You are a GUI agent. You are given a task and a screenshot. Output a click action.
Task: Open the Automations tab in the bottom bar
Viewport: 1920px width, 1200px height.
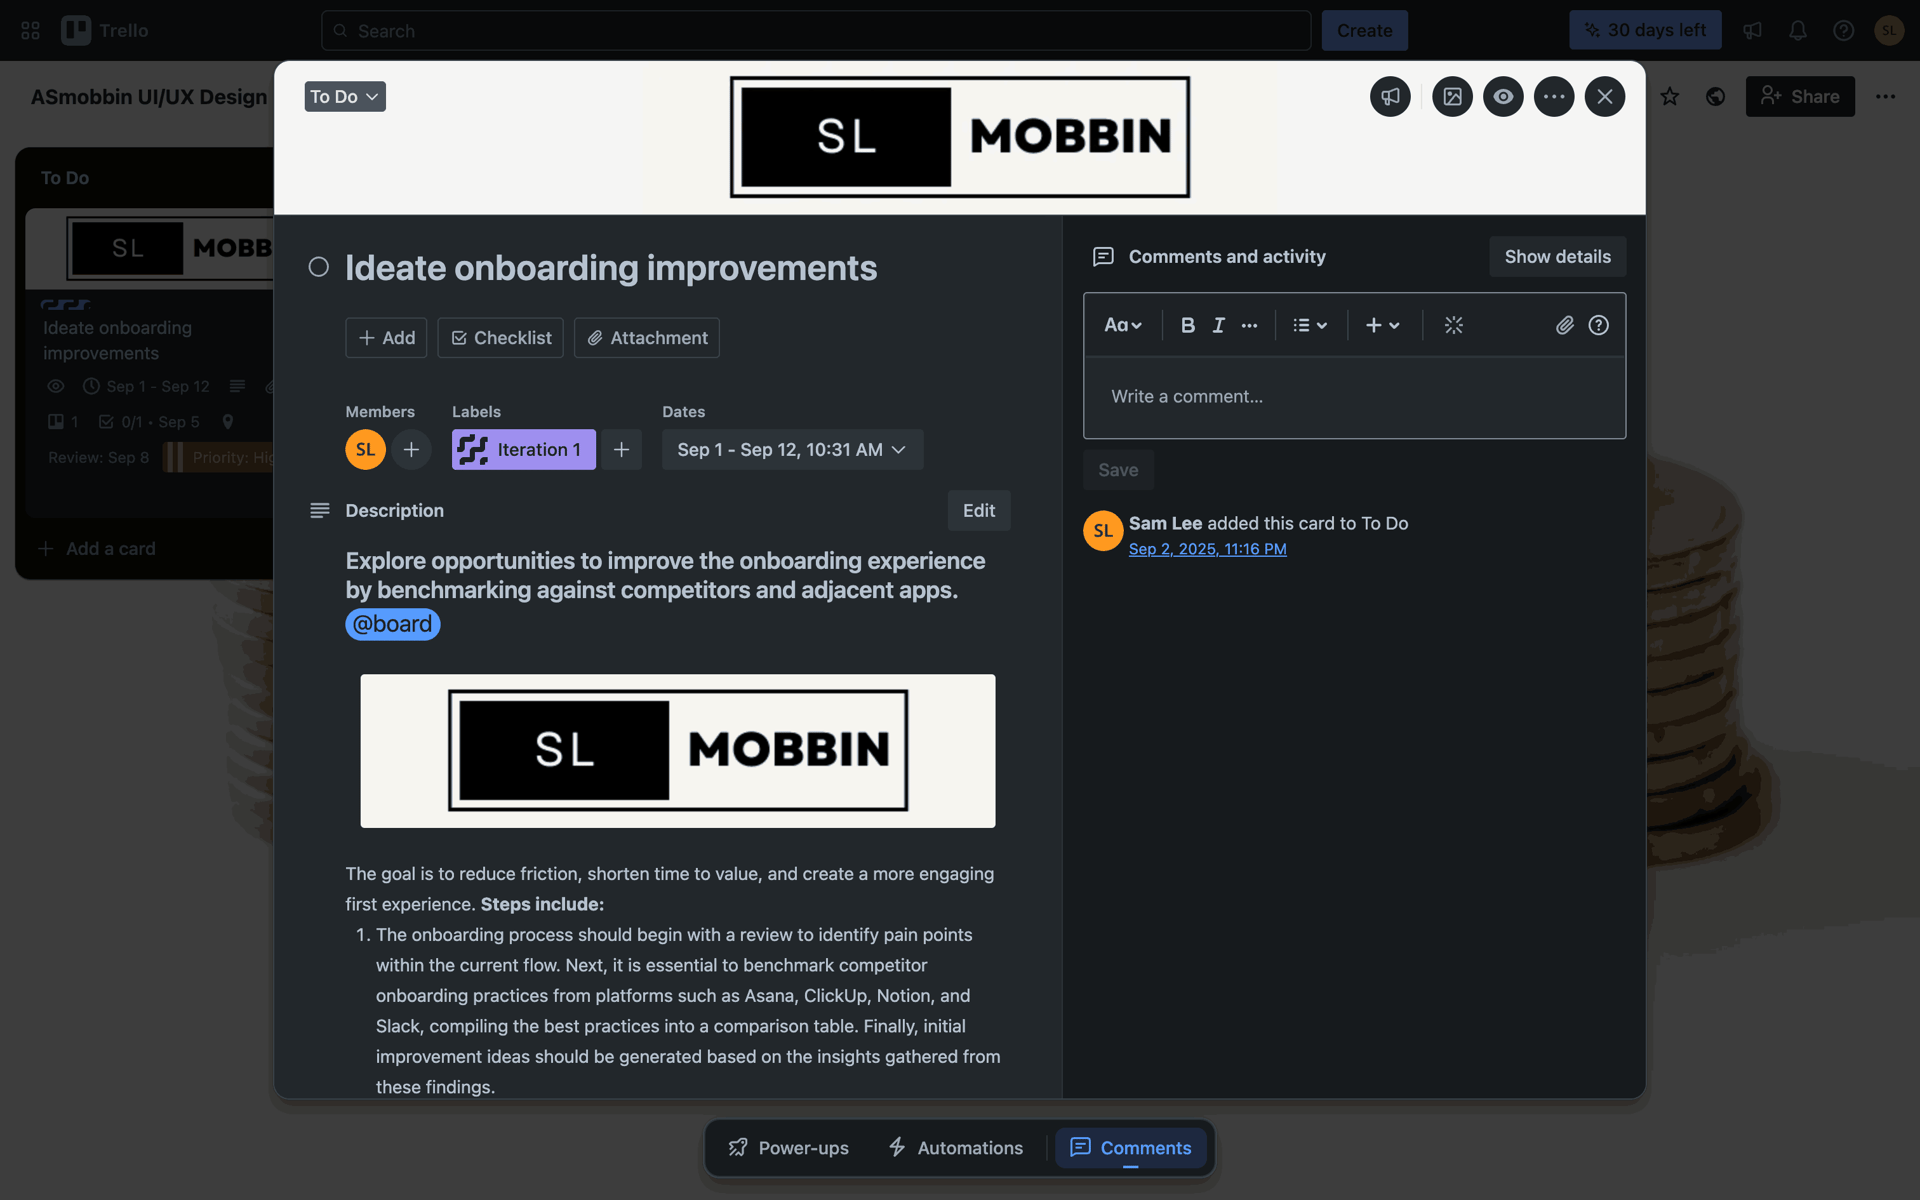pos(956,1148)
